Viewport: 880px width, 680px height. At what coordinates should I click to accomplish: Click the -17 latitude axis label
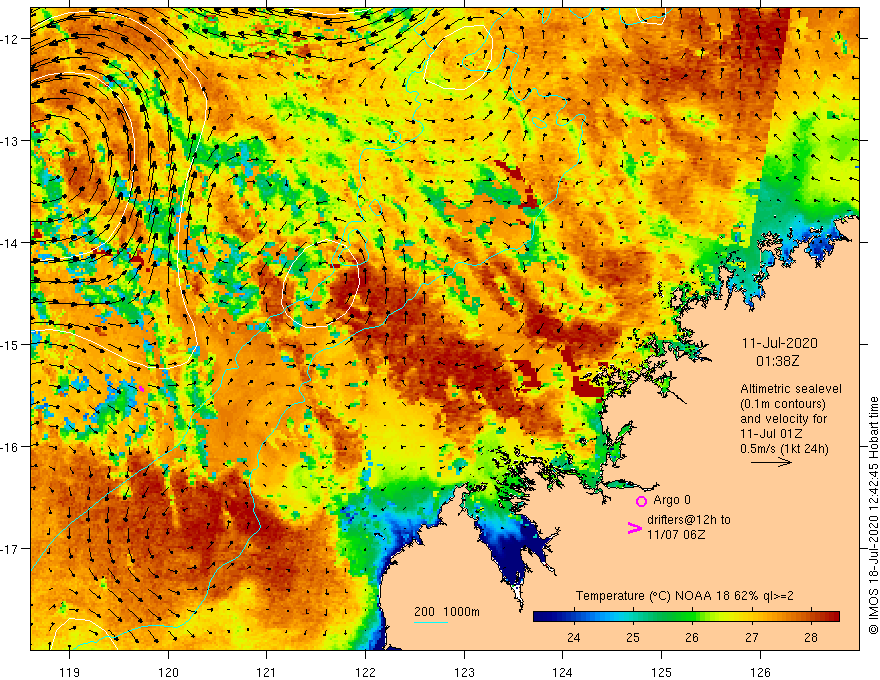point(10,549)
